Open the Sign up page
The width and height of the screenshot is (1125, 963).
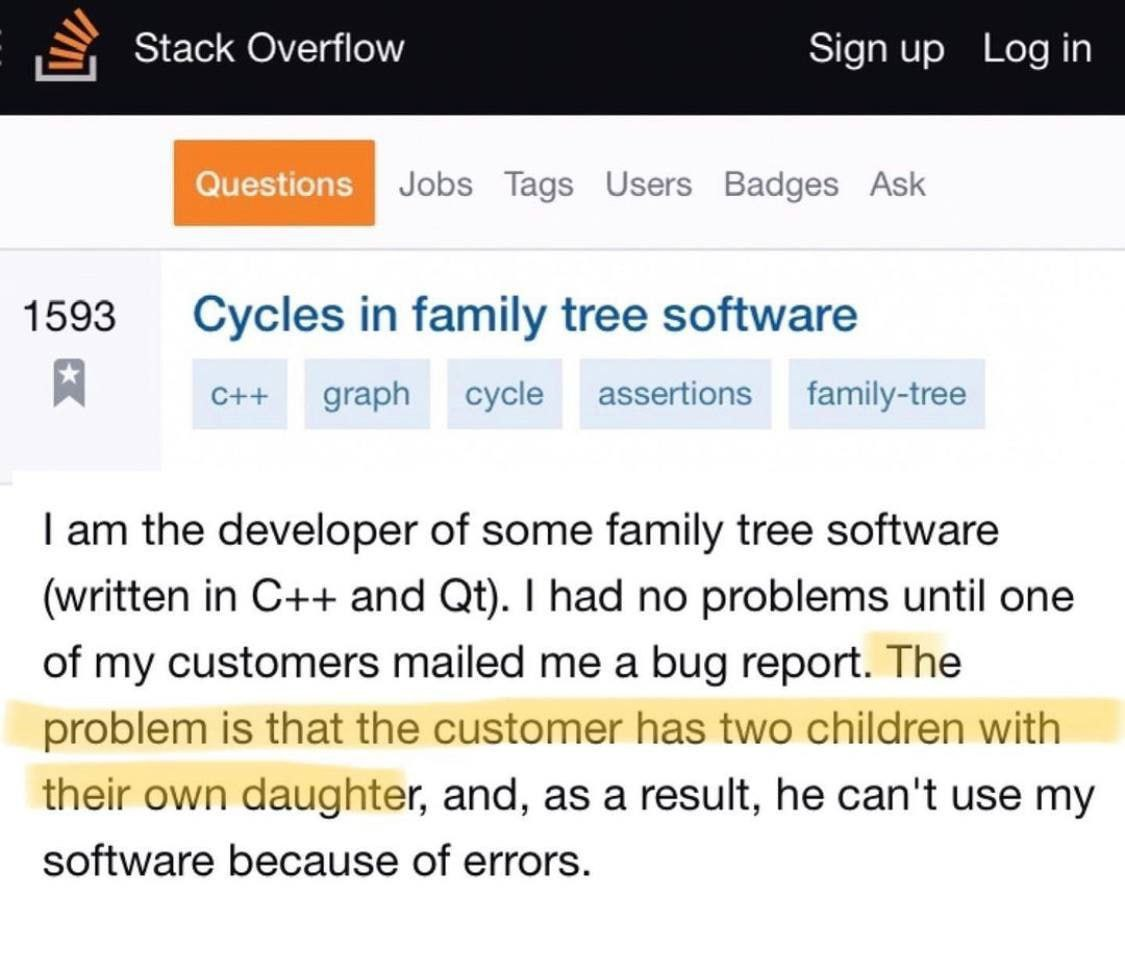click(876, 49)
